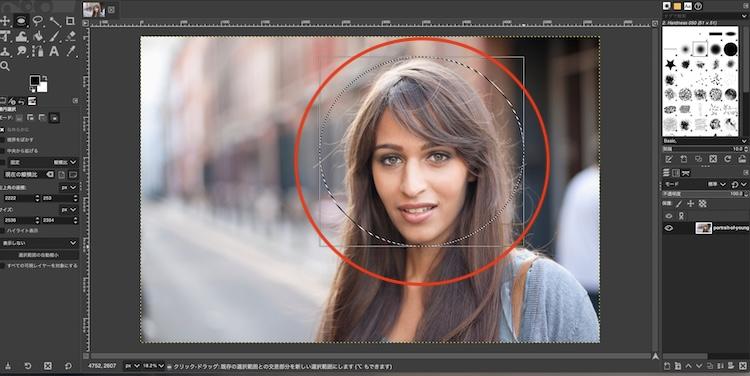This screenshot has height=376, width=750.
Task: Switch to the Brushes tab
Action: [667, 6]
